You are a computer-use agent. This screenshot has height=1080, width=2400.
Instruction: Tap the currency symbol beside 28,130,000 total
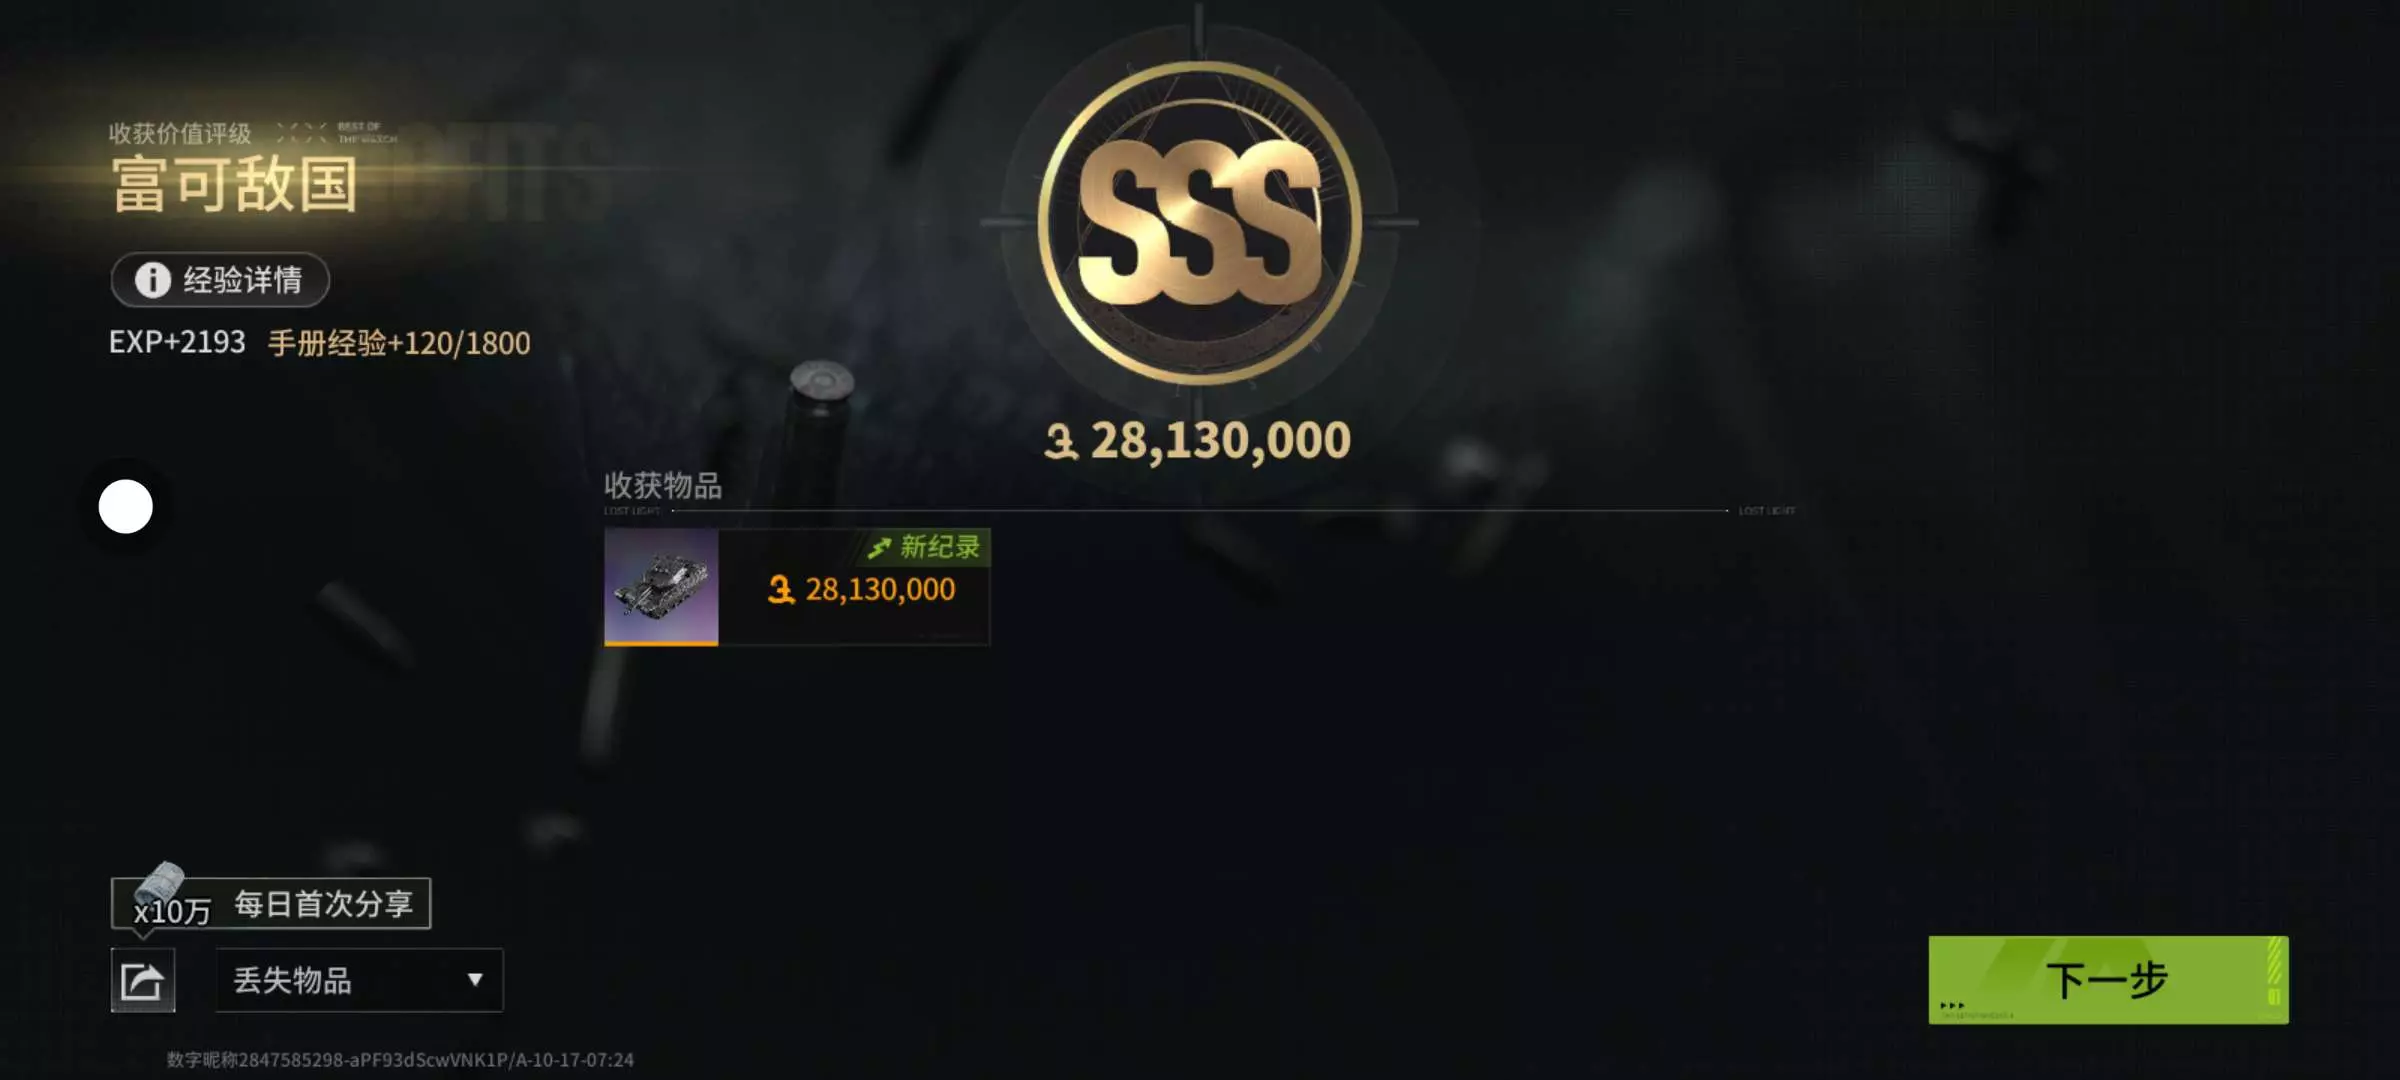coord(1061,441)
